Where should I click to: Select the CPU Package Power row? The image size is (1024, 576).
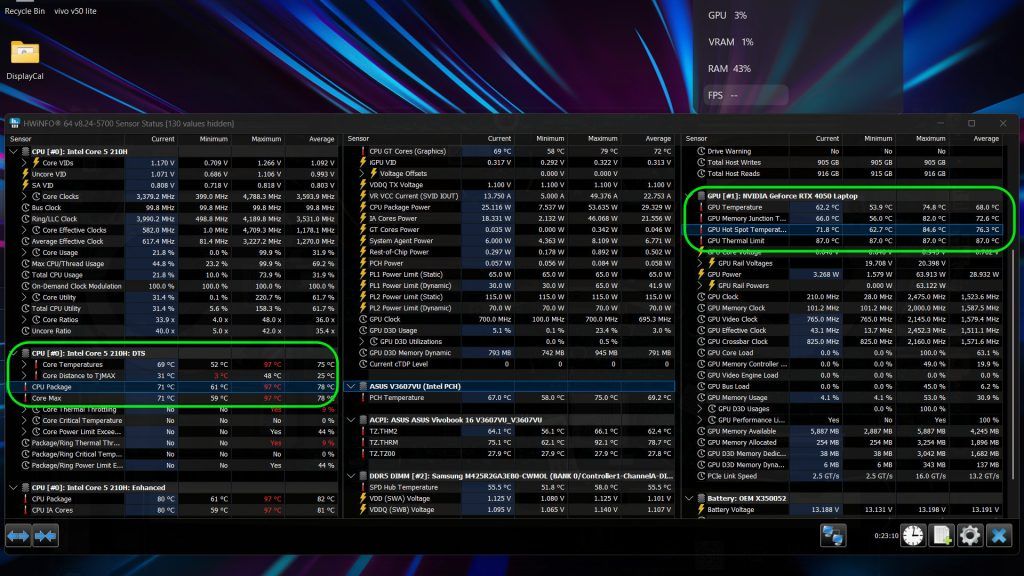[x=509, y=208]
